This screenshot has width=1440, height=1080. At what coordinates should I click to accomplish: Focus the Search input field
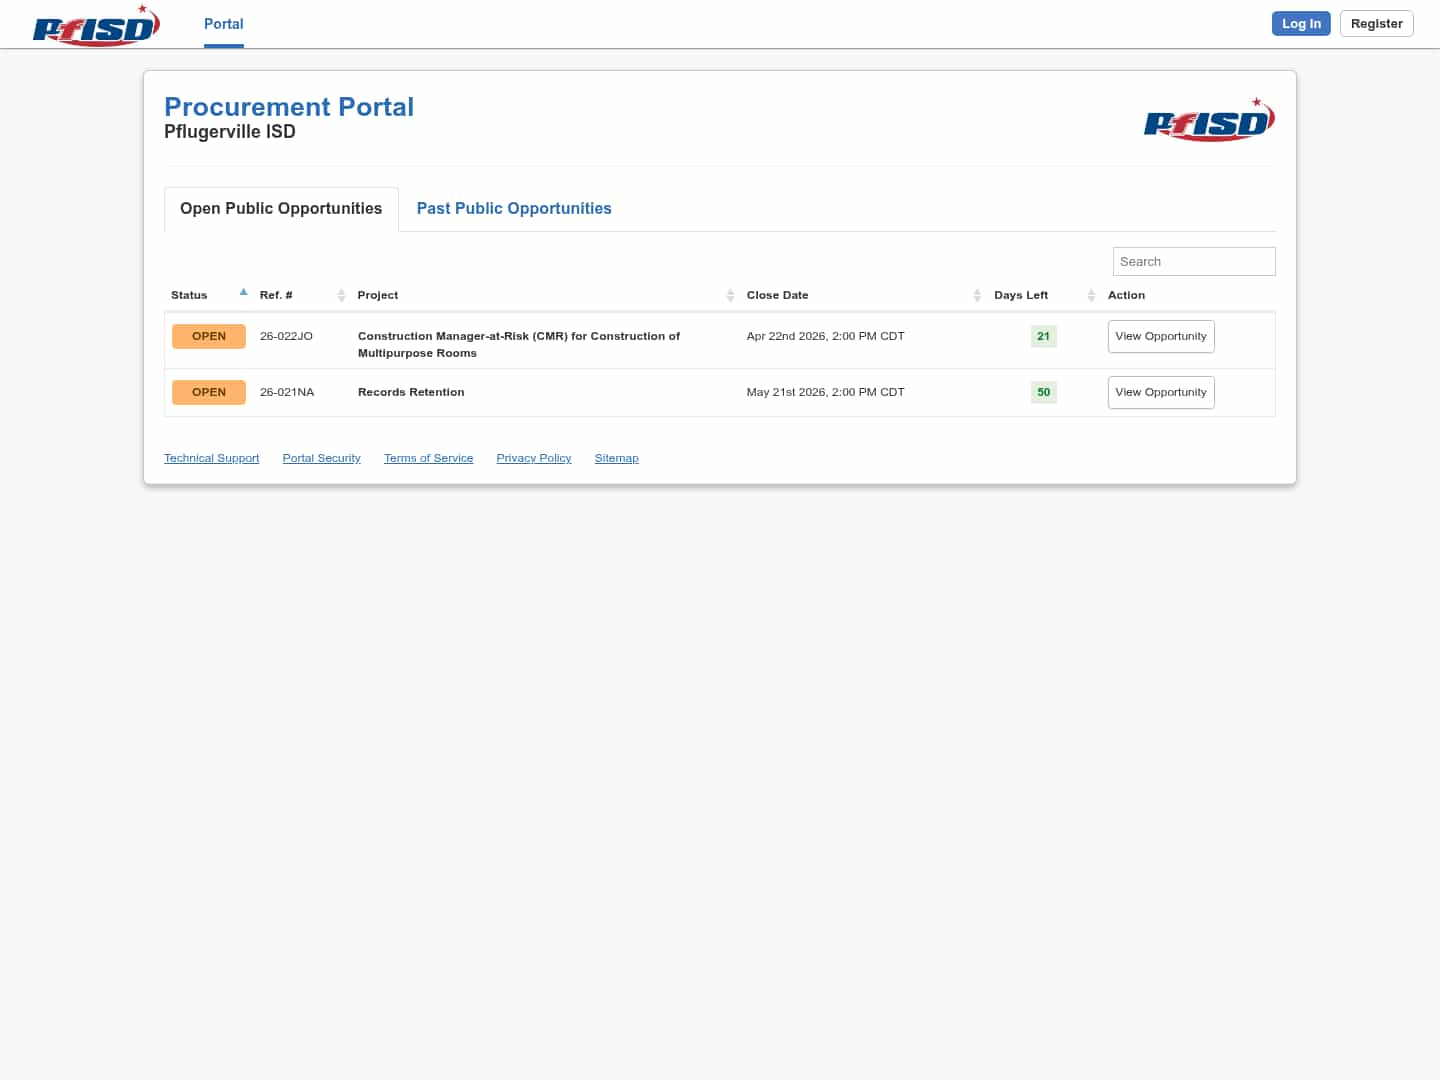pyautogui.click(x=1193, y=261)
